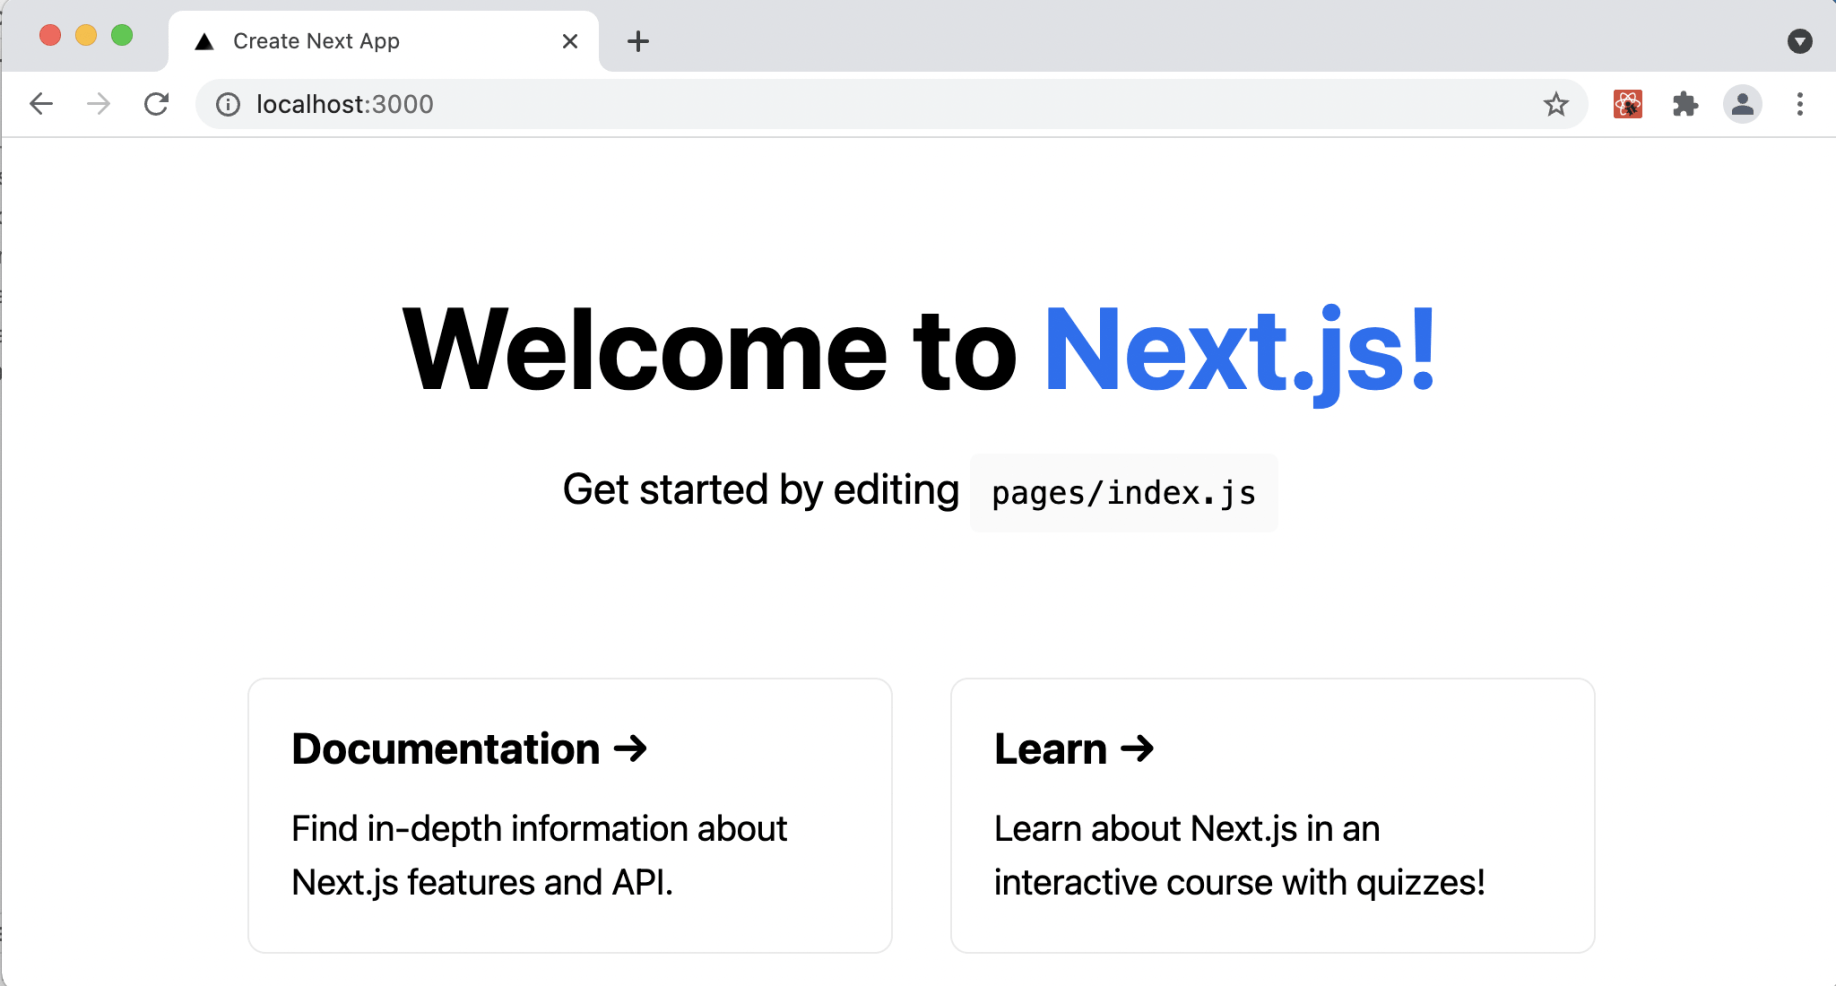This screenshot has width=1836, height=986.
Task: Click the pages/index.js code snippet
Action: pyautogui.click(x=1123, y=493)
